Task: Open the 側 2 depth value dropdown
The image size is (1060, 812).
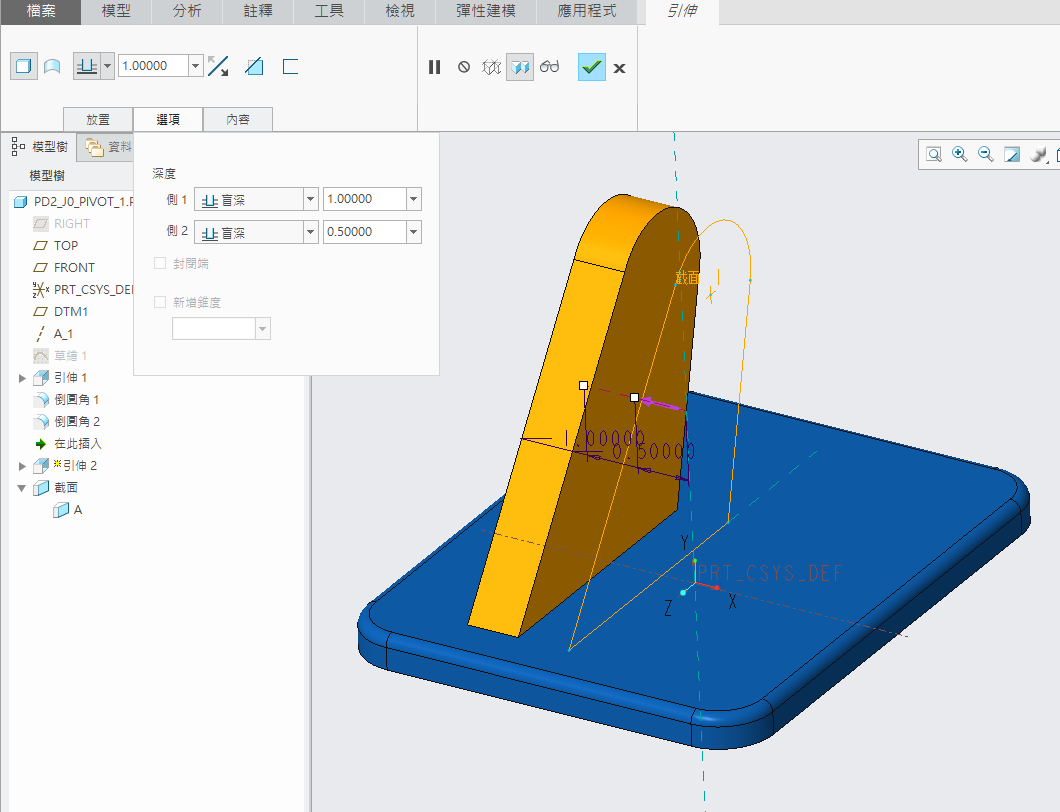Action: point(413,232)
